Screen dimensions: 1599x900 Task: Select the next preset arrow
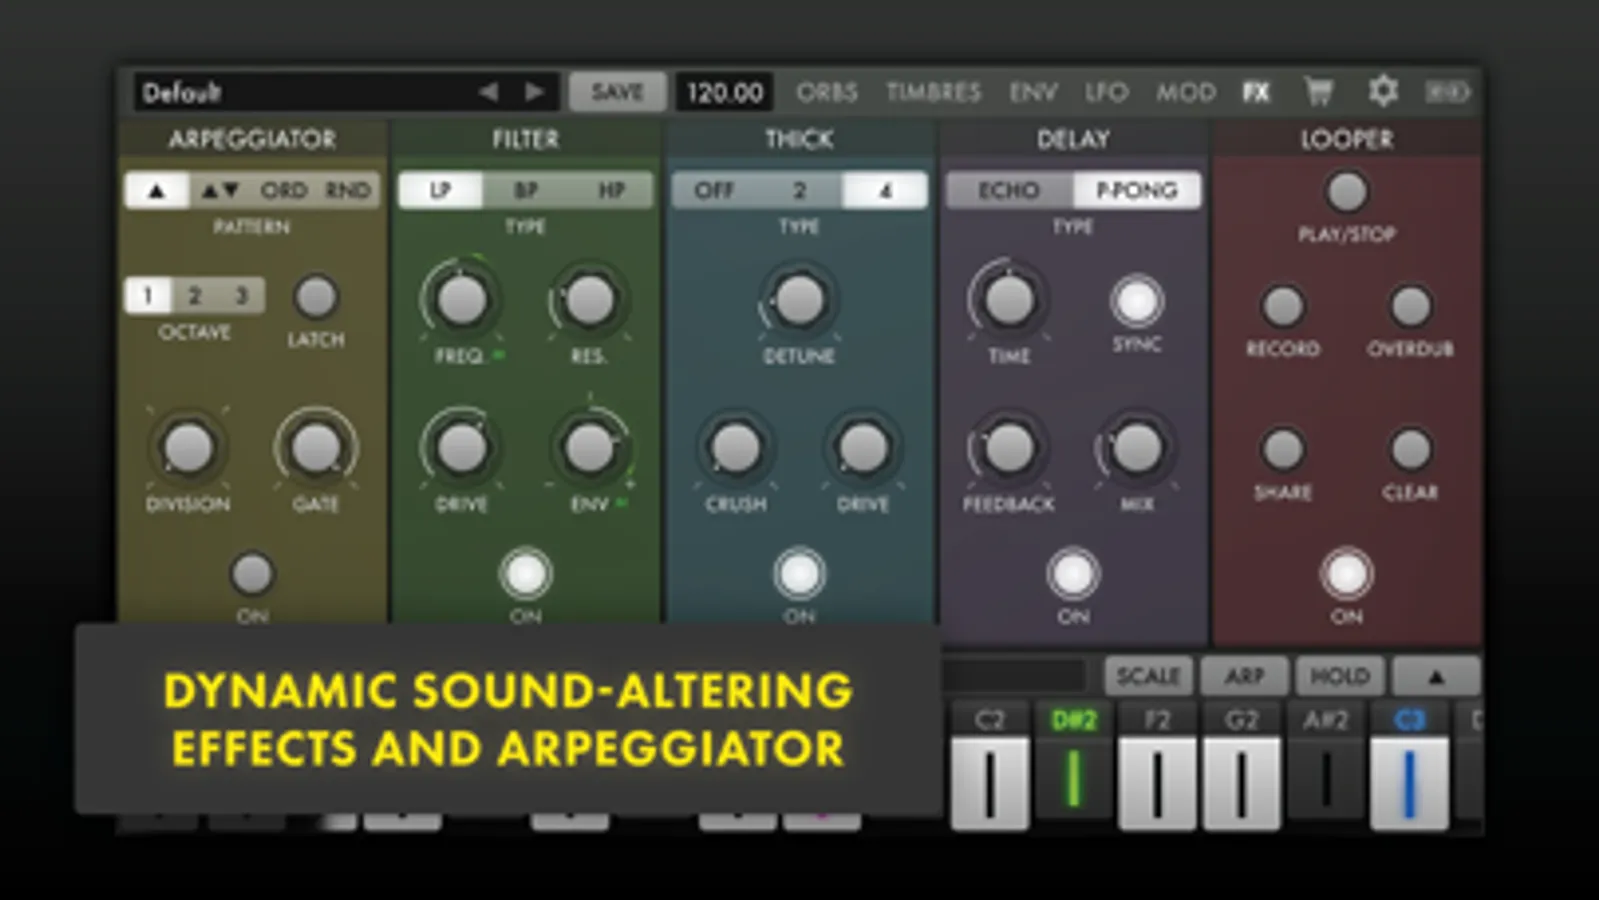click(x=535, y=92)
